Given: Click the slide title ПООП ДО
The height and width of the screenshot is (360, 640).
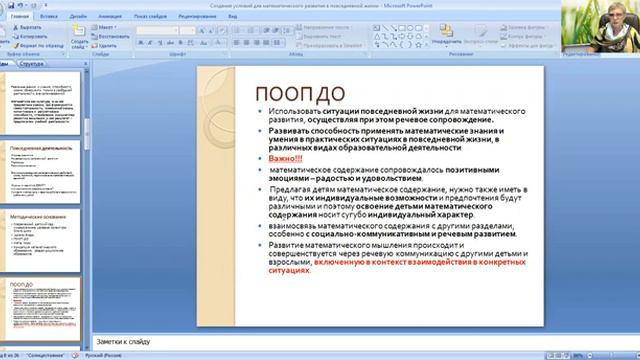Looking at the screenshot, I should pyautogui.click(x=300, y=93).
